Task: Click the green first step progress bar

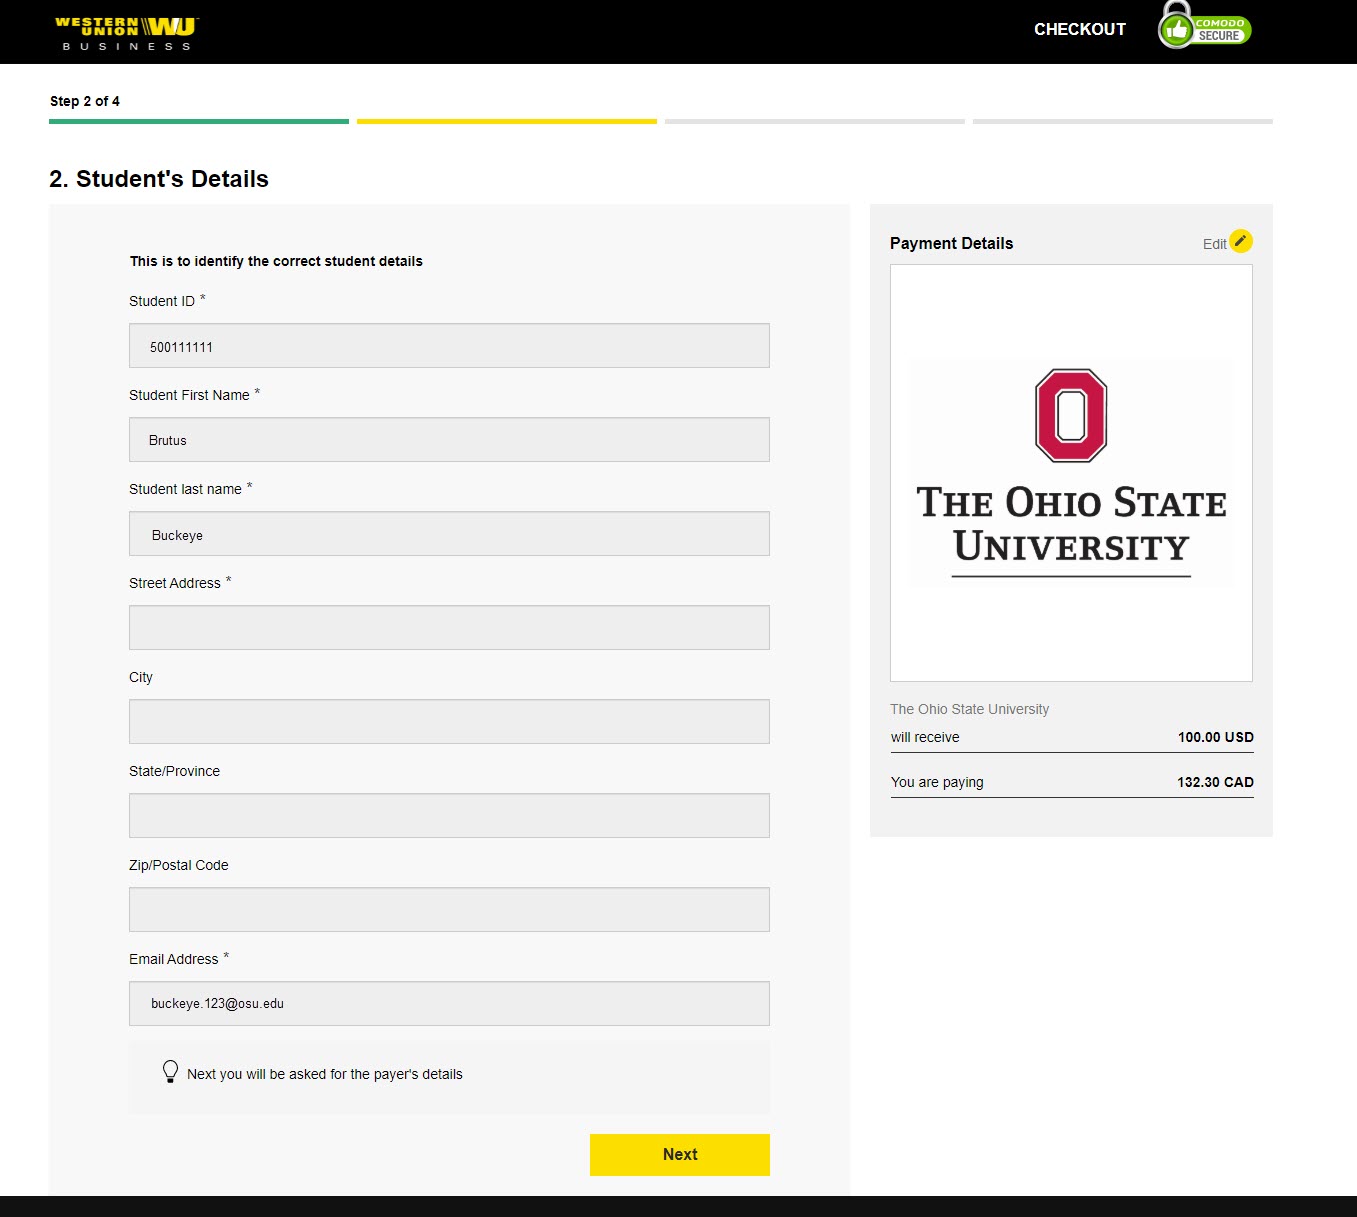Action: (x=199, y=121)
